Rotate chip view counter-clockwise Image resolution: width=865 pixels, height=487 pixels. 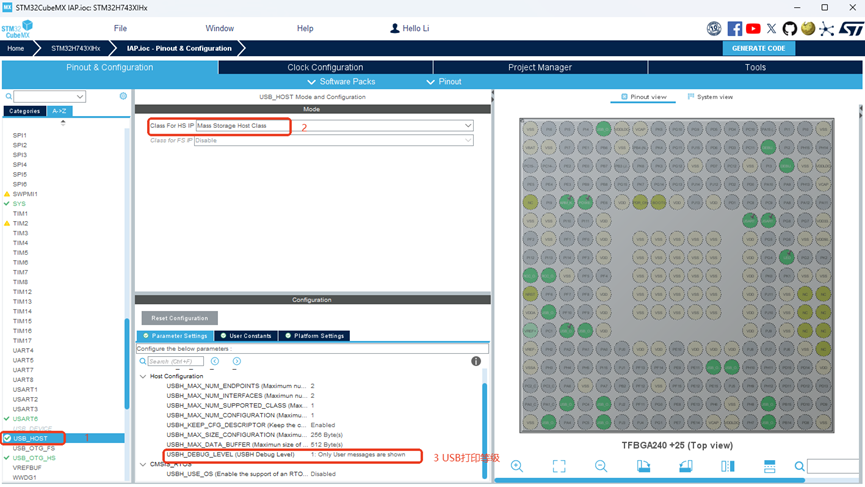pos(685,466)
